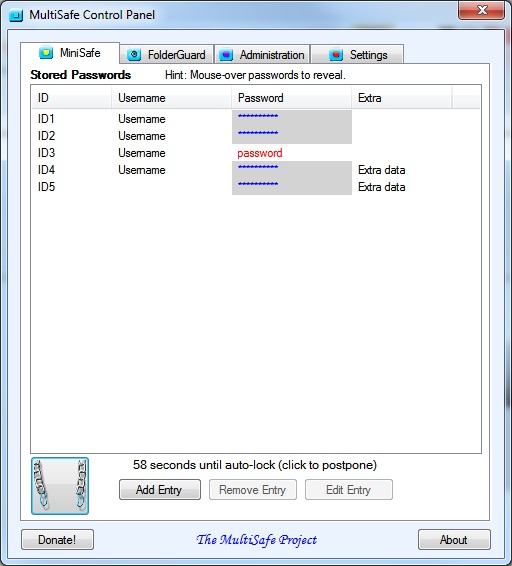
Task: Click the chain lock image icon
Action: click(60, 486)
